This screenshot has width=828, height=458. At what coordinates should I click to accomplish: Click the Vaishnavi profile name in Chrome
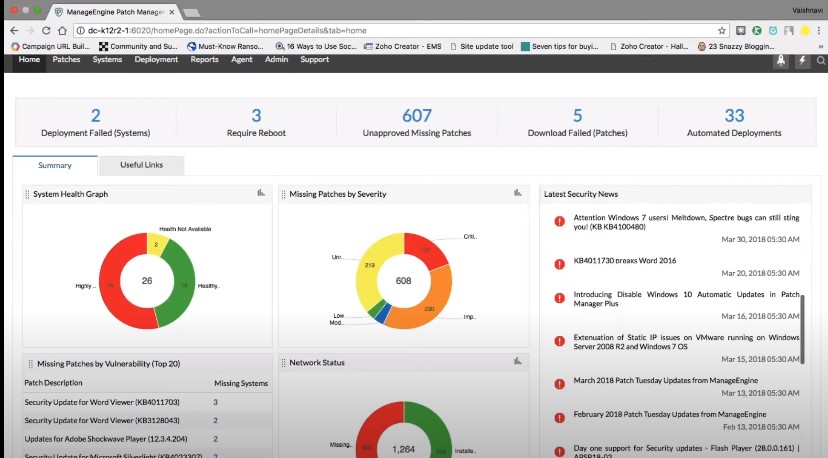(x=807, y=10)
